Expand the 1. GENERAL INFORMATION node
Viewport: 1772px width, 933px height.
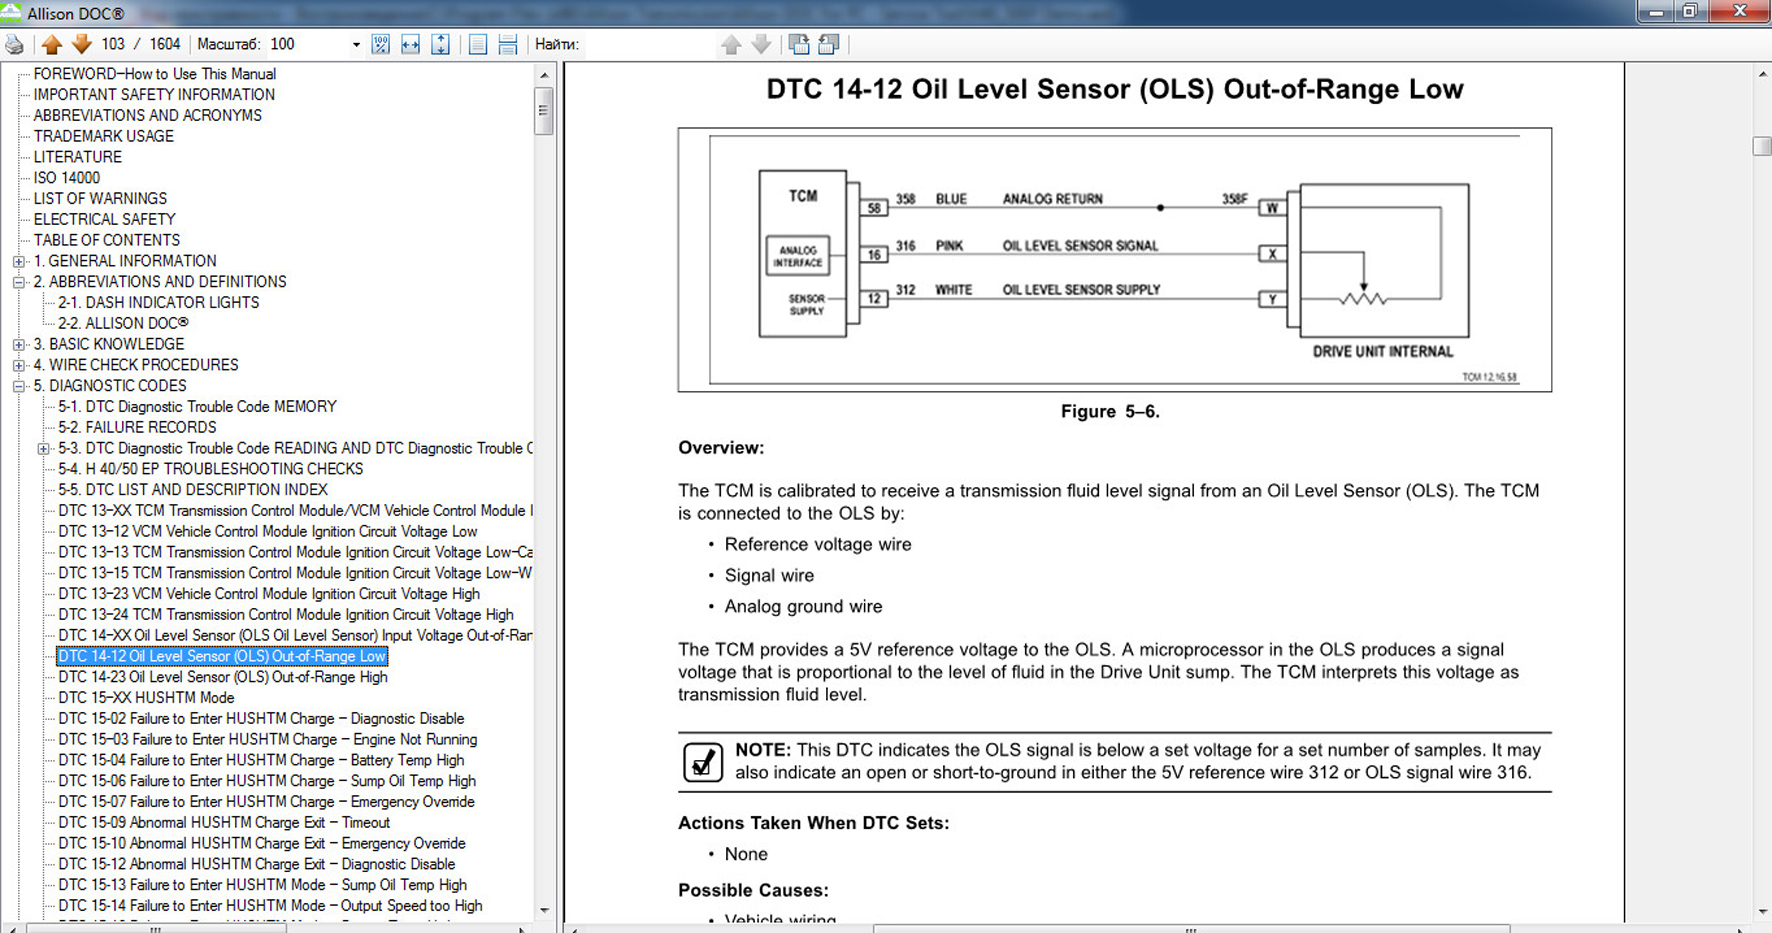(19, 261)
